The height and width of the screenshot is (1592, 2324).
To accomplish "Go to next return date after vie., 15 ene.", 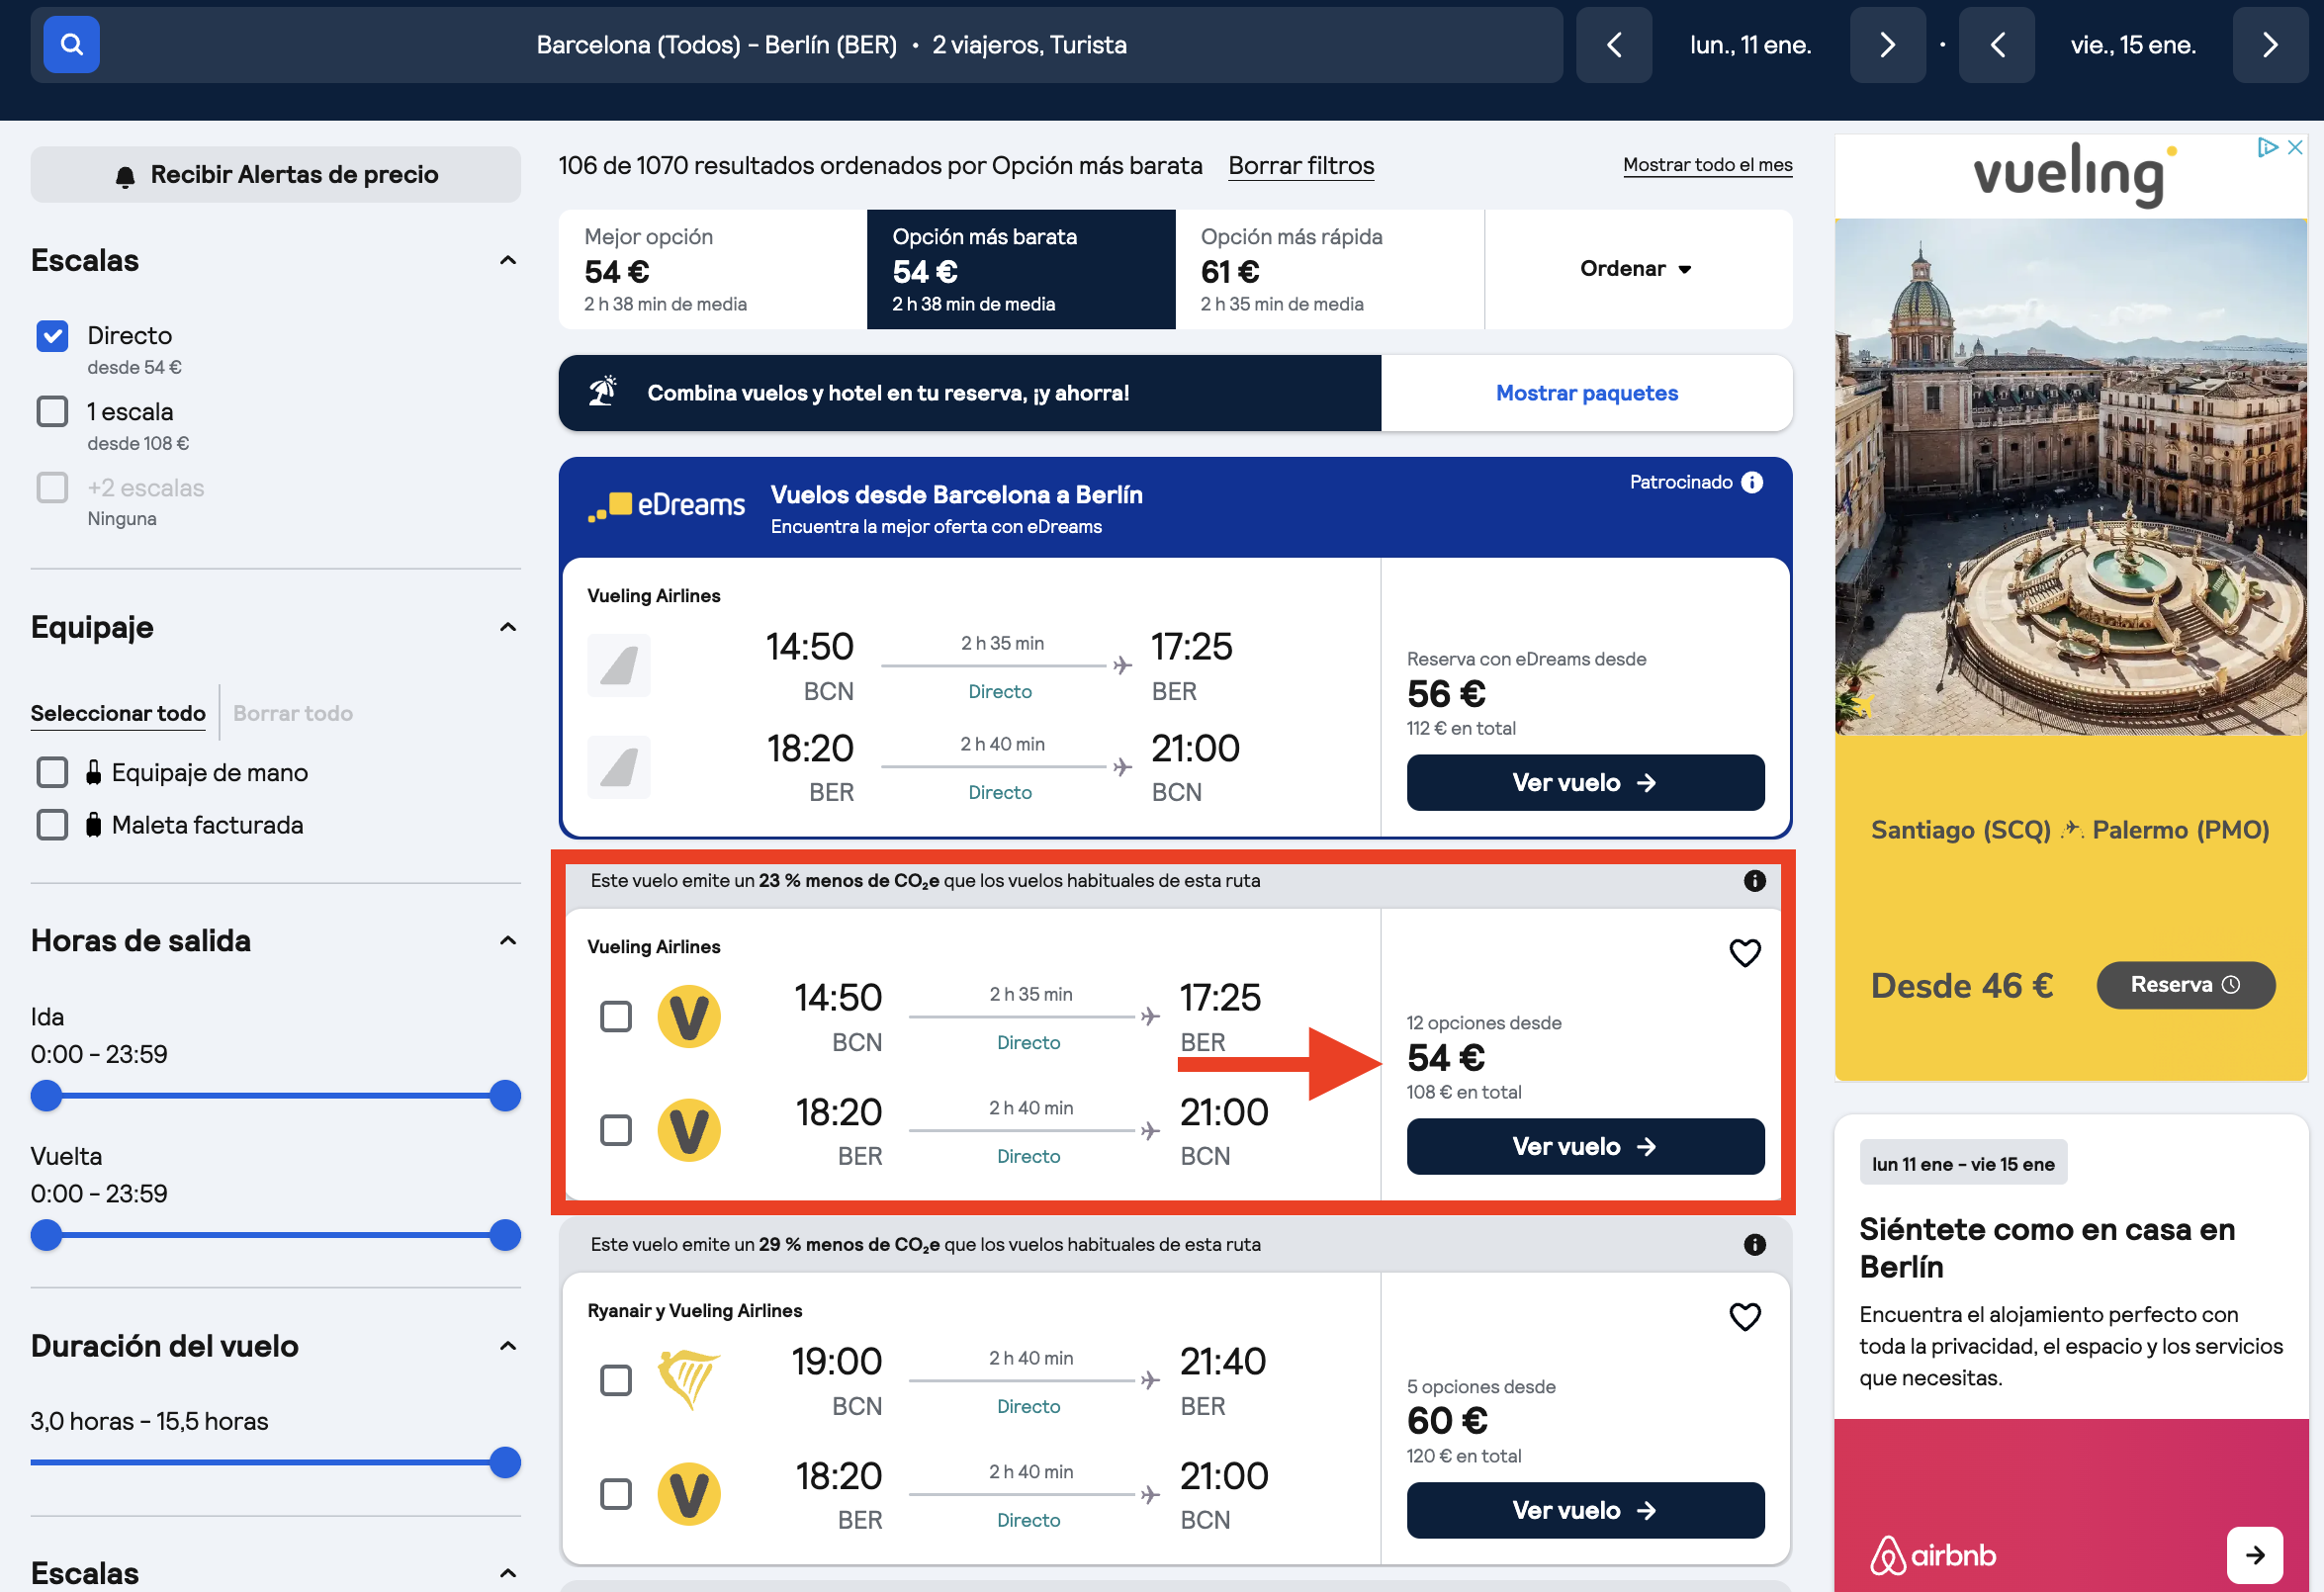I will click(x=2270, y=45).
